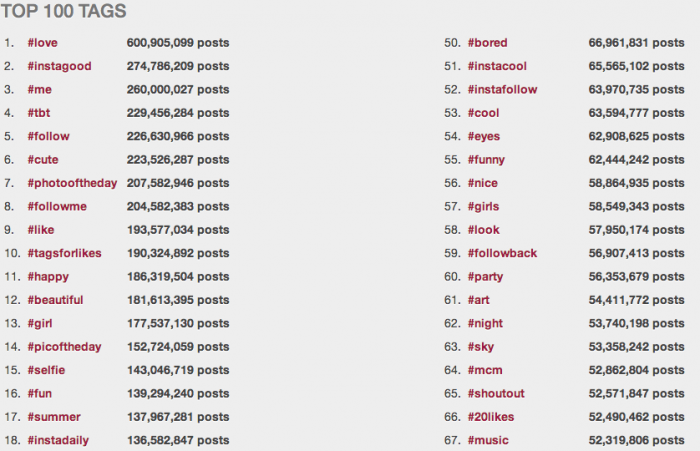Image resolution: width=700 pixels, height=451 pixels.
Task: Open the #selfie hashtag
Action: tap(48, 370)
